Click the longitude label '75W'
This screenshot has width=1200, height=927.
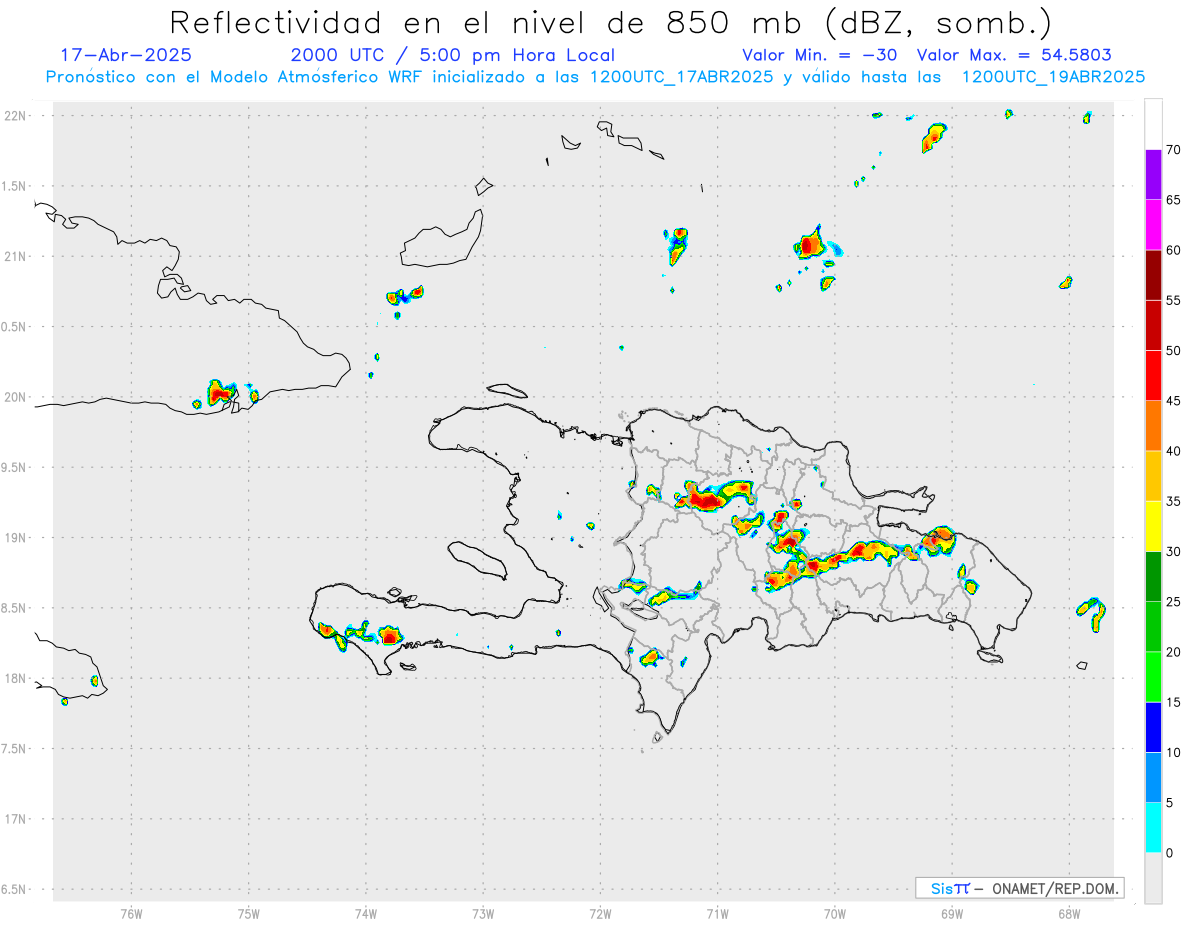click(249, 914)
